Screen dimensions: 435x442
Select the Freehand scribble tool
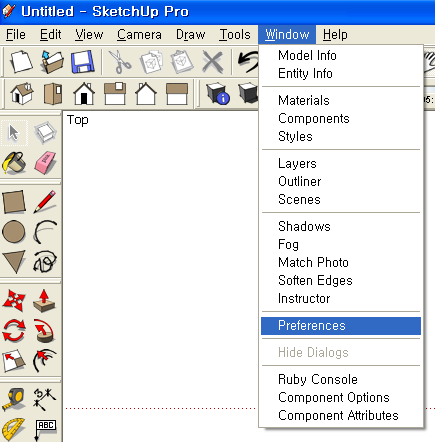(45, 262)
